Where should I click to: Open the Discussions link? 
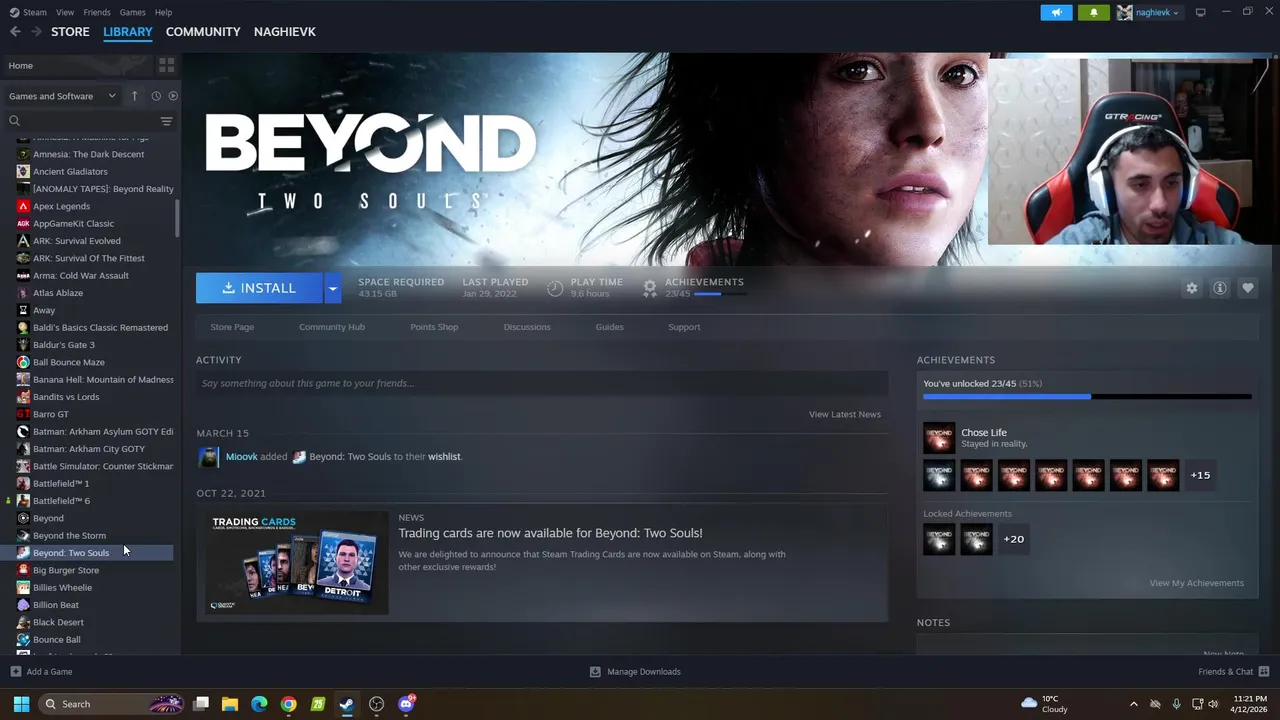(527, 327)
